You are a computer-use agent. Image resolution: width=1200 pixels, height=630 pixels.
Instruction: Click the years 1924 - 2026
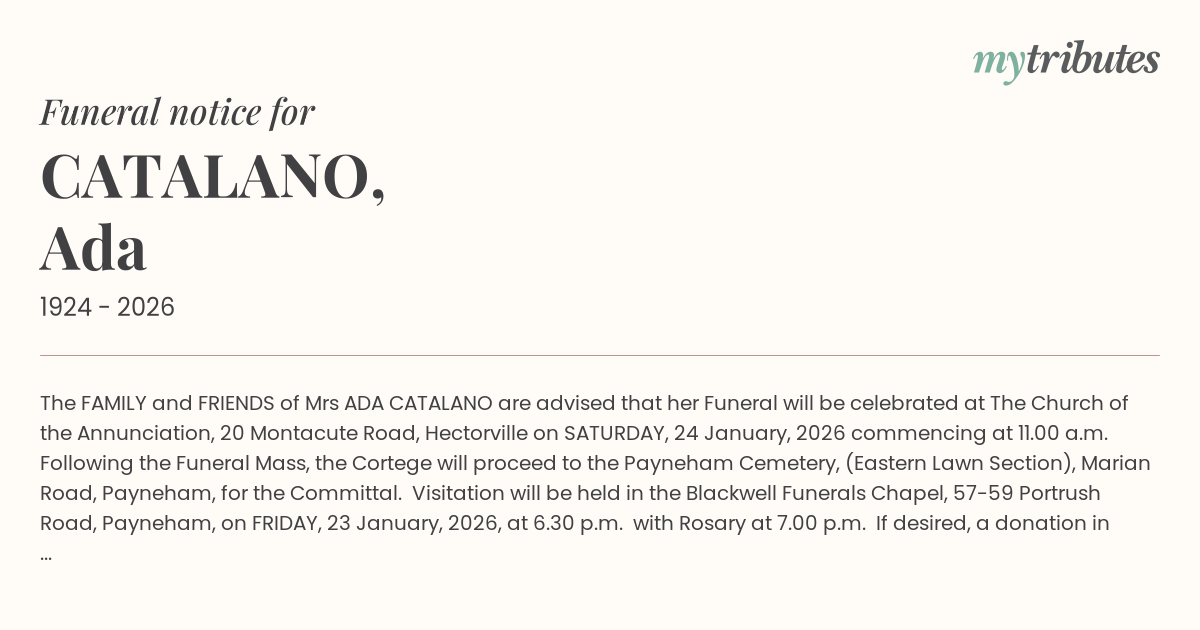pyautogui.click(x=107, y=307)
